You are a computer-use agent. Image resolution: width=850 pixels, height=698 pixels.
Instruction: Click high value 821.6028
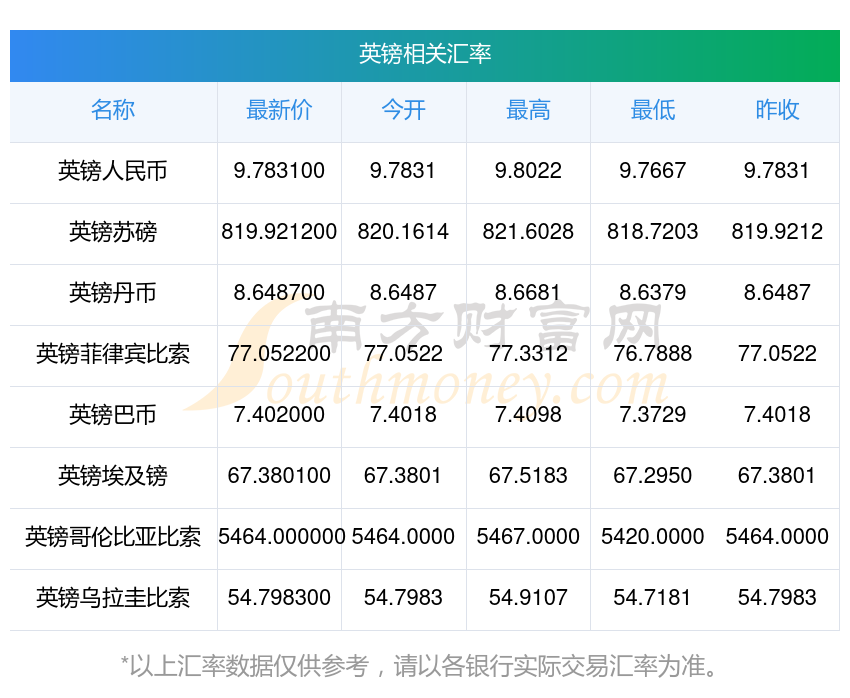pyautogui.click(x=528, y=232)
